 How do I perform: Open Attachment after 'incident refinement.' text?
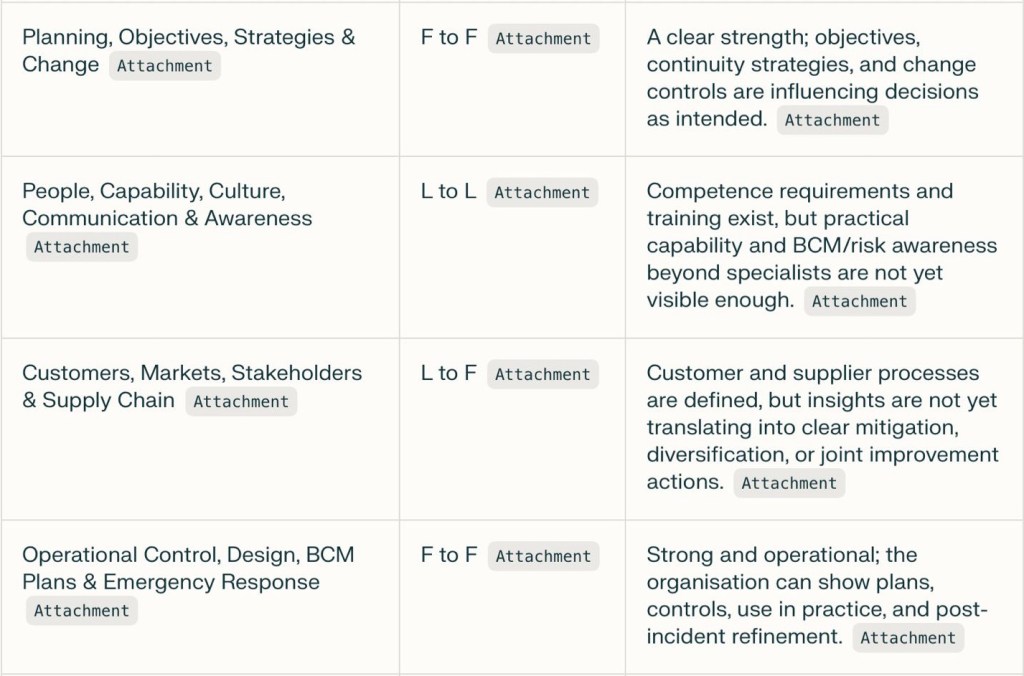coord(908,638)
